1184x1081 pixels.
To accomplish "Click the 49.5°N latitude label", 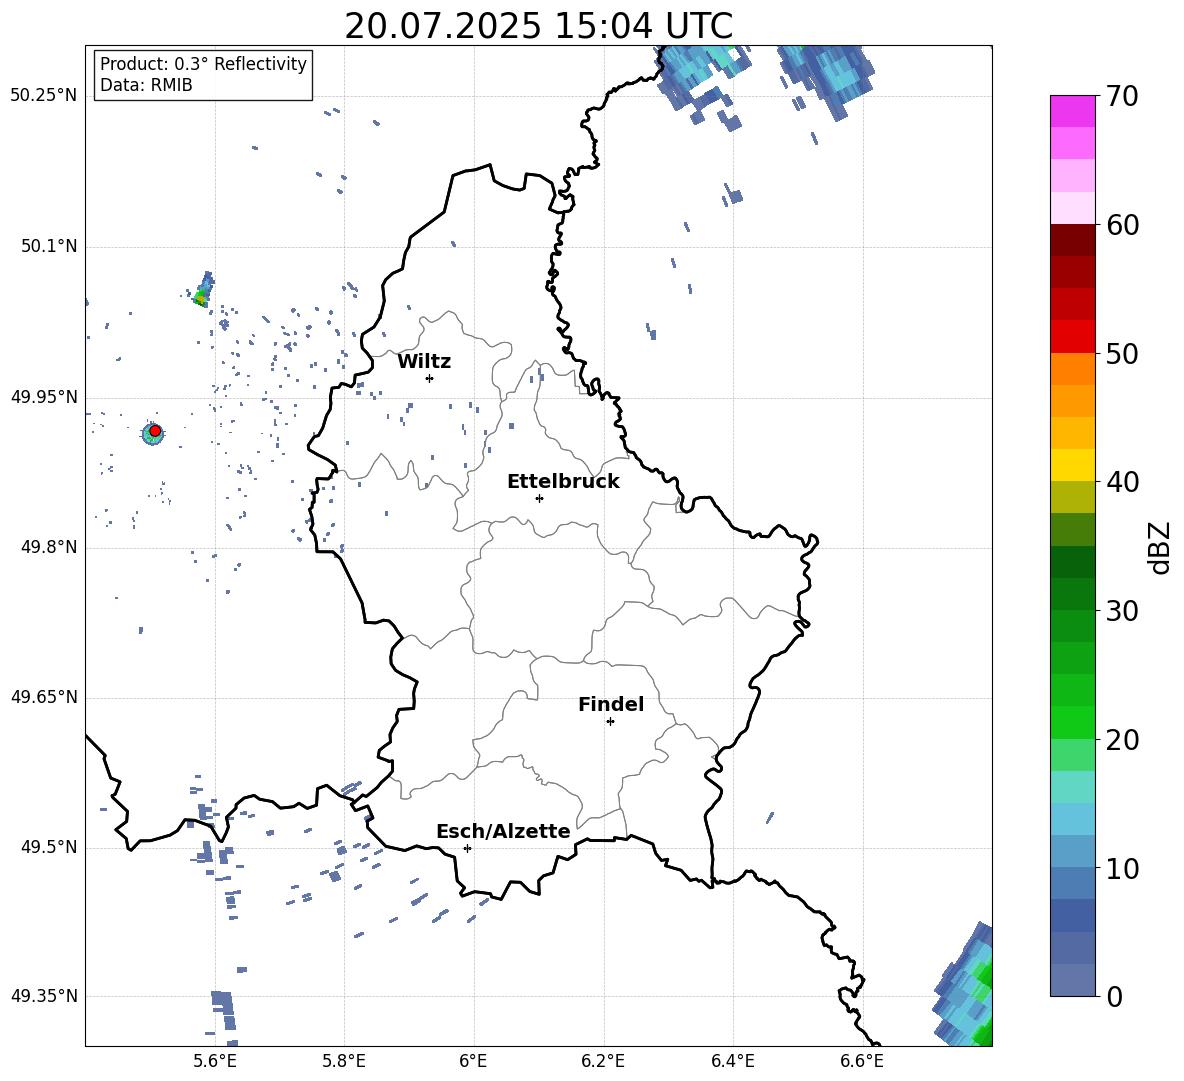I will point(49,847).
